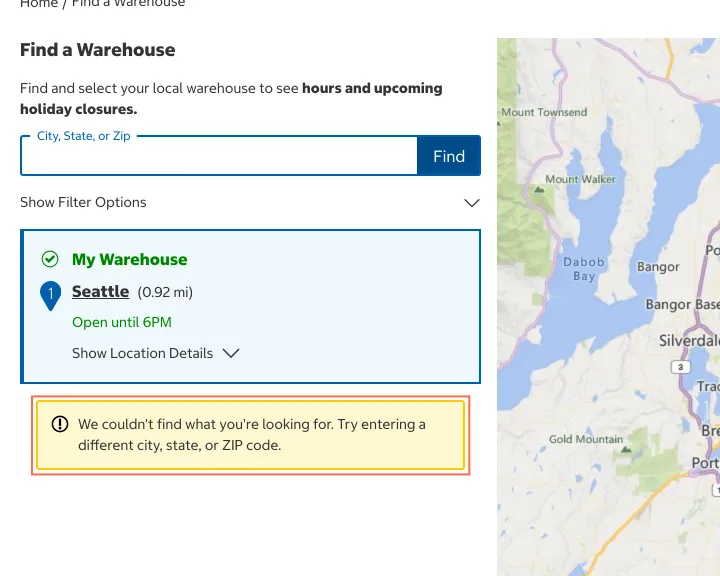This screenshot has width=720, height=576.
Task: Click the Route 3 highway shield on map
Action: [681, 367]
